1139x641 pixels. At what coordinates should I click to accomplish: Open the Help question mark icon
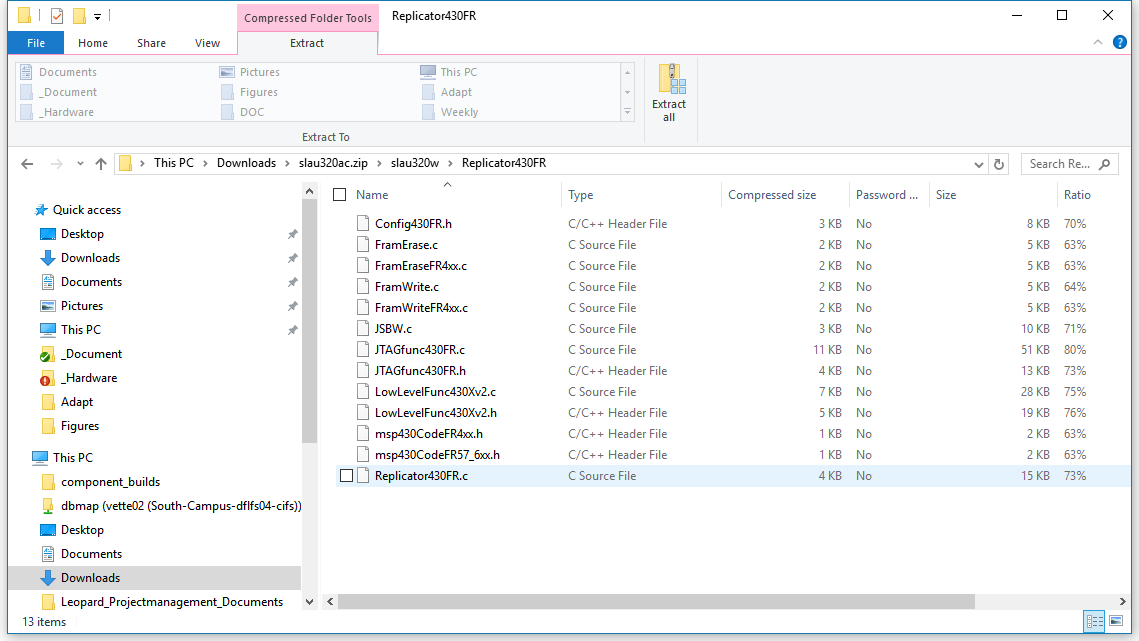point(1119,42)
